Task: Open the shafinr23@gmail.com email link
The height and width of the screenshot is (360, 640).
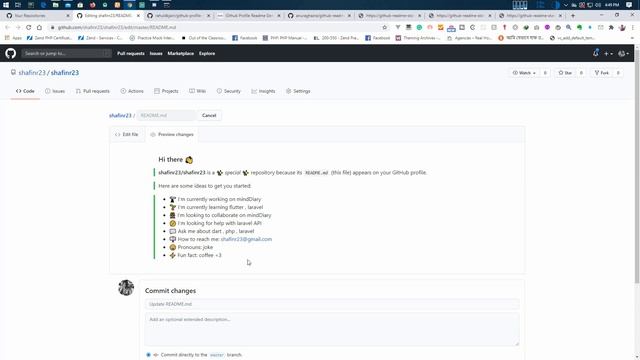Action: 246,239
